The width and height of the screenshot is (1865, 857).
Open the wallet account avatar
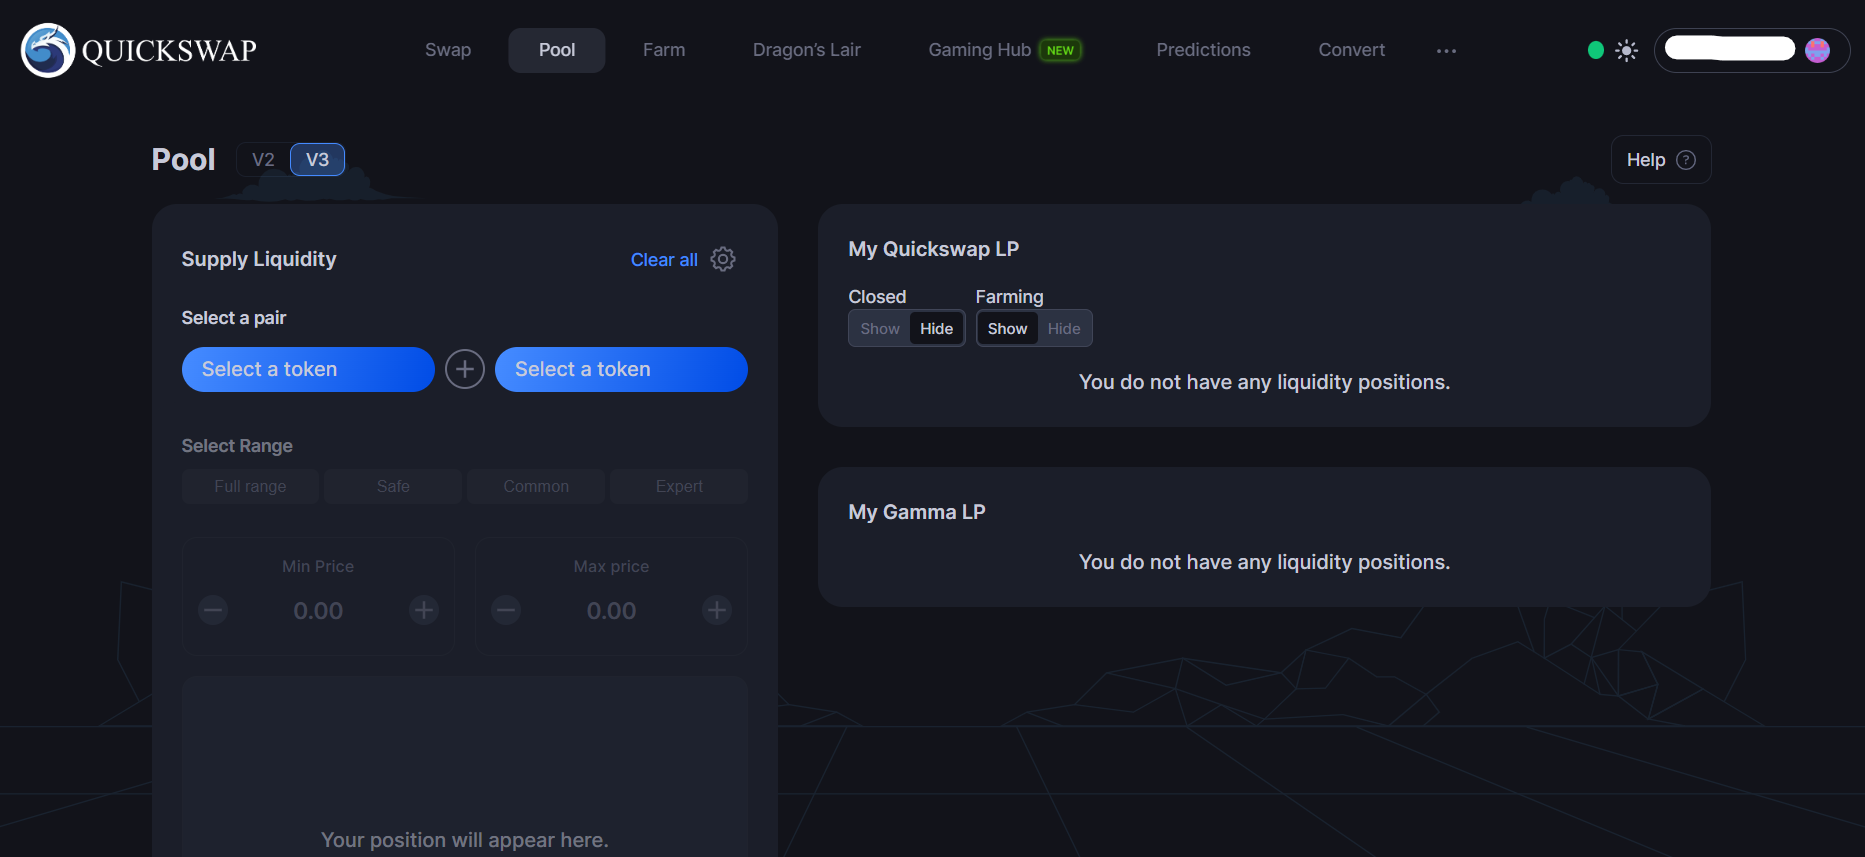tap(1817, 50)
